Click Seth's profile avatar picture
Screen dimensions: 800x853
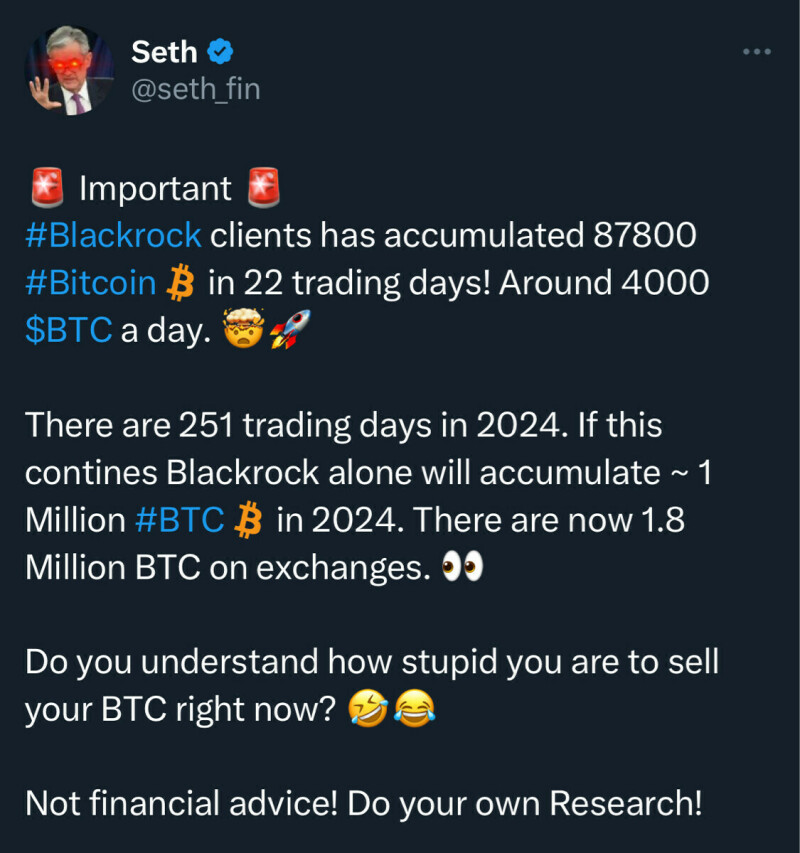coord(68,68)
